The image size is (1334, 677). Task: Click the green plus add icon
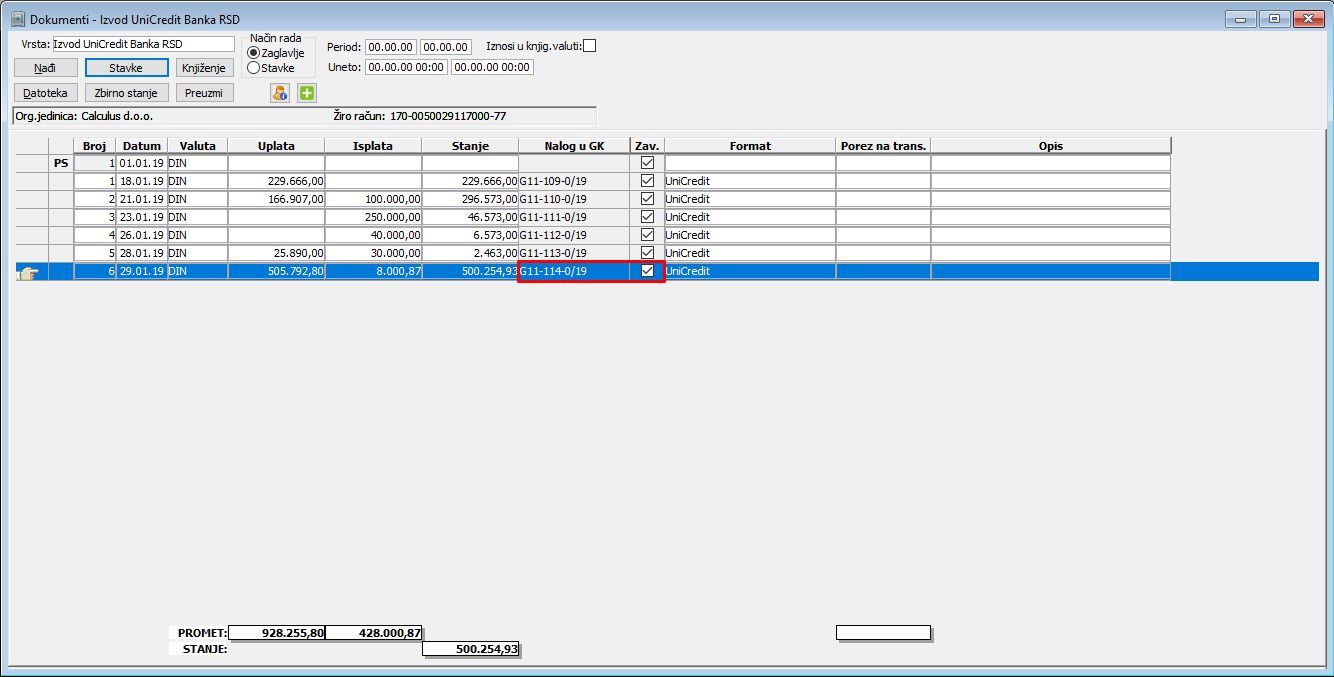coord(307,93)
